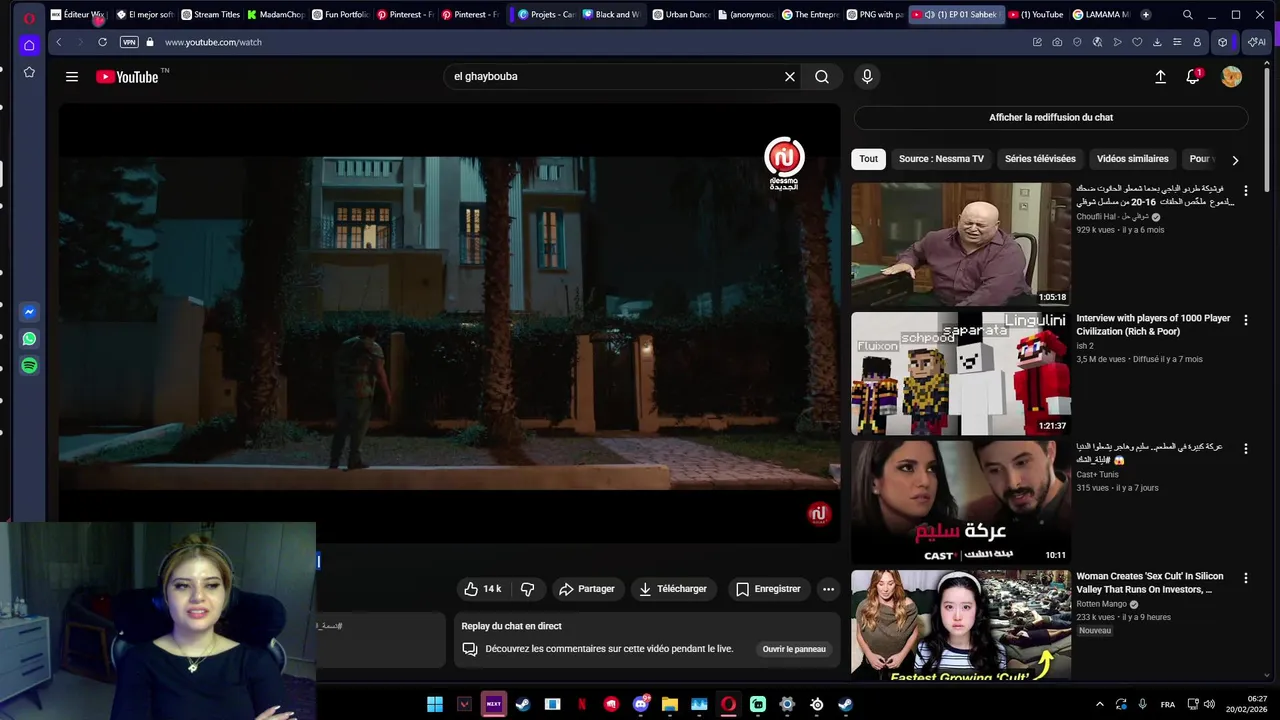Open the 1:05:18 video thumbnail
This screenshot has height=720, width=1280.
coord(961,244)
